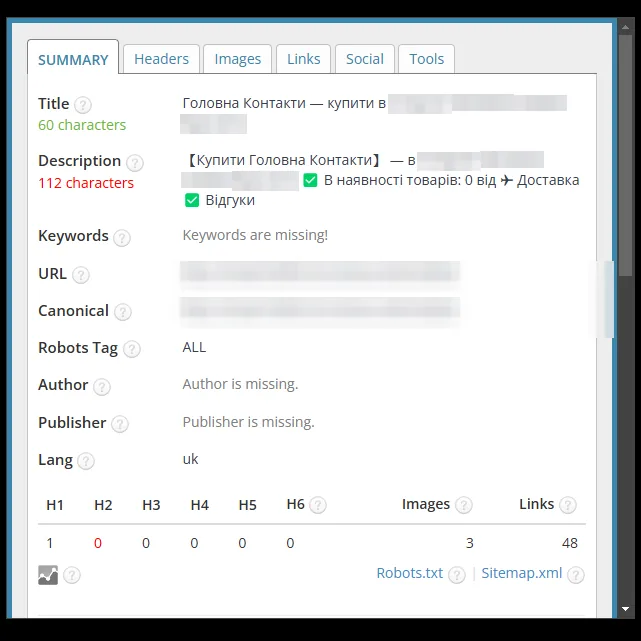
Task: Click the '60 characters' title length text
Action: point(82,125)
